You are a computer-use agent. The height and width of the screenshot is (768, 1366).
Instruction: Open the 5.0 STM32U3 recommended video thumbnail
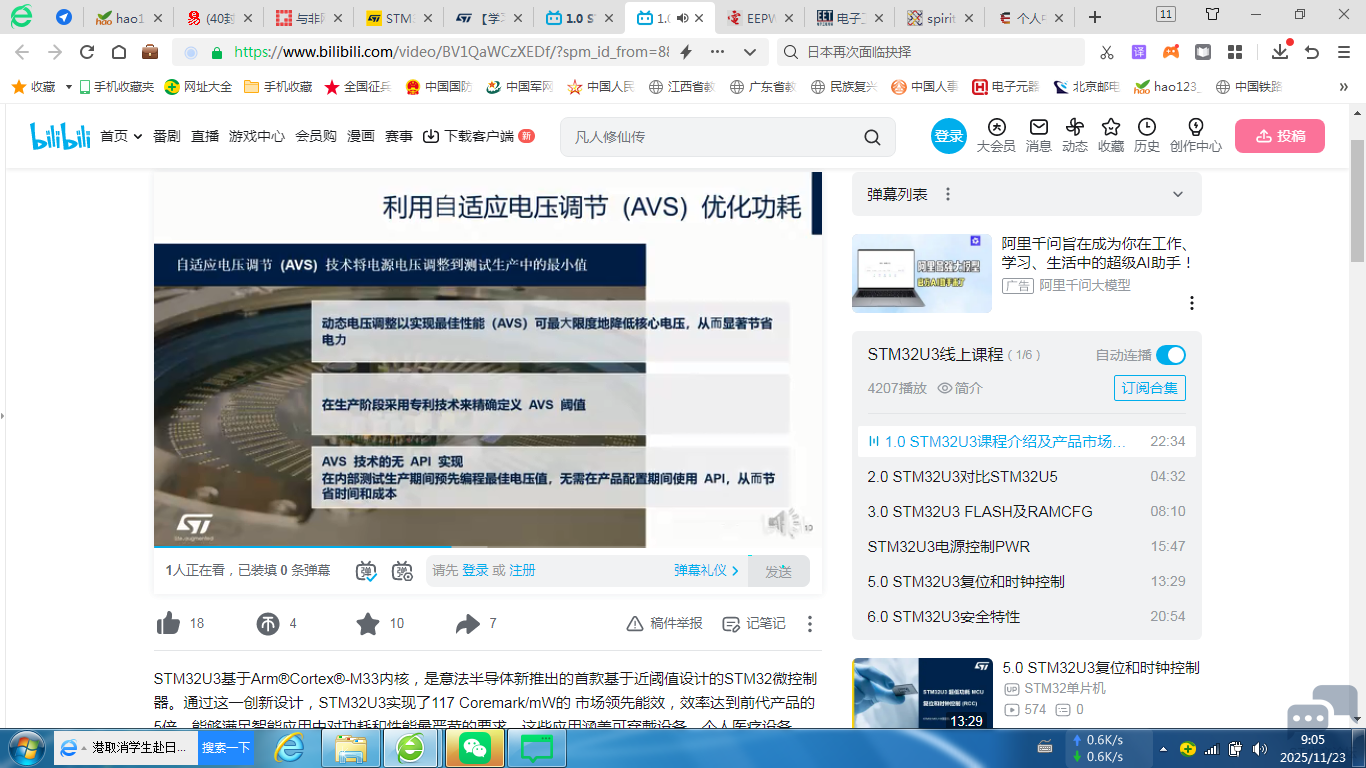(922, 694)
